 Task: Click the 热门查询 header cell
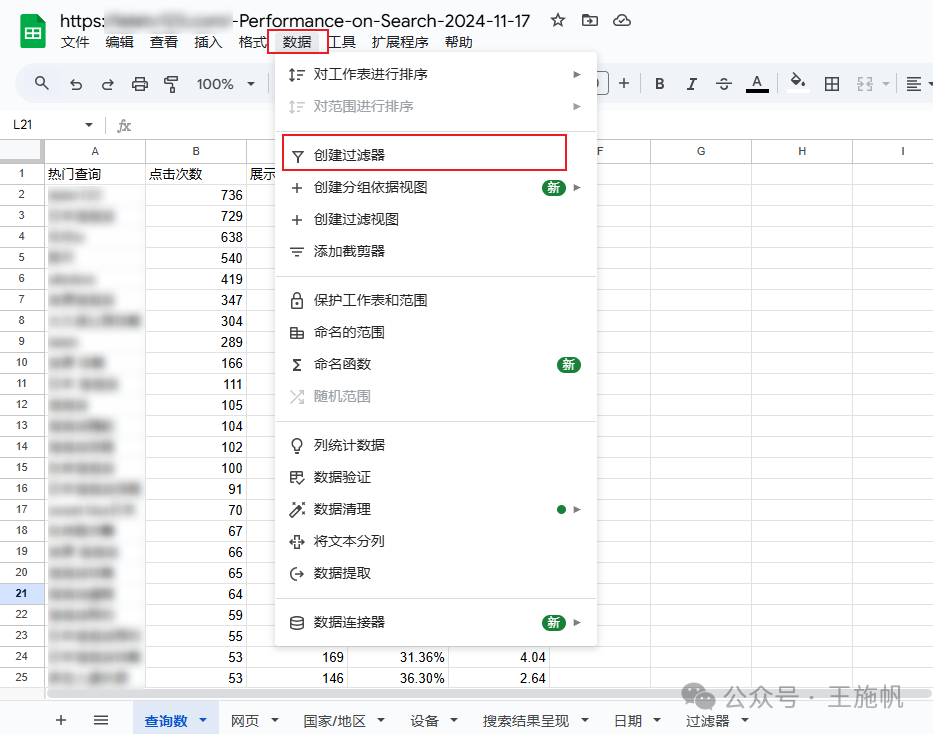coord(95,174)
